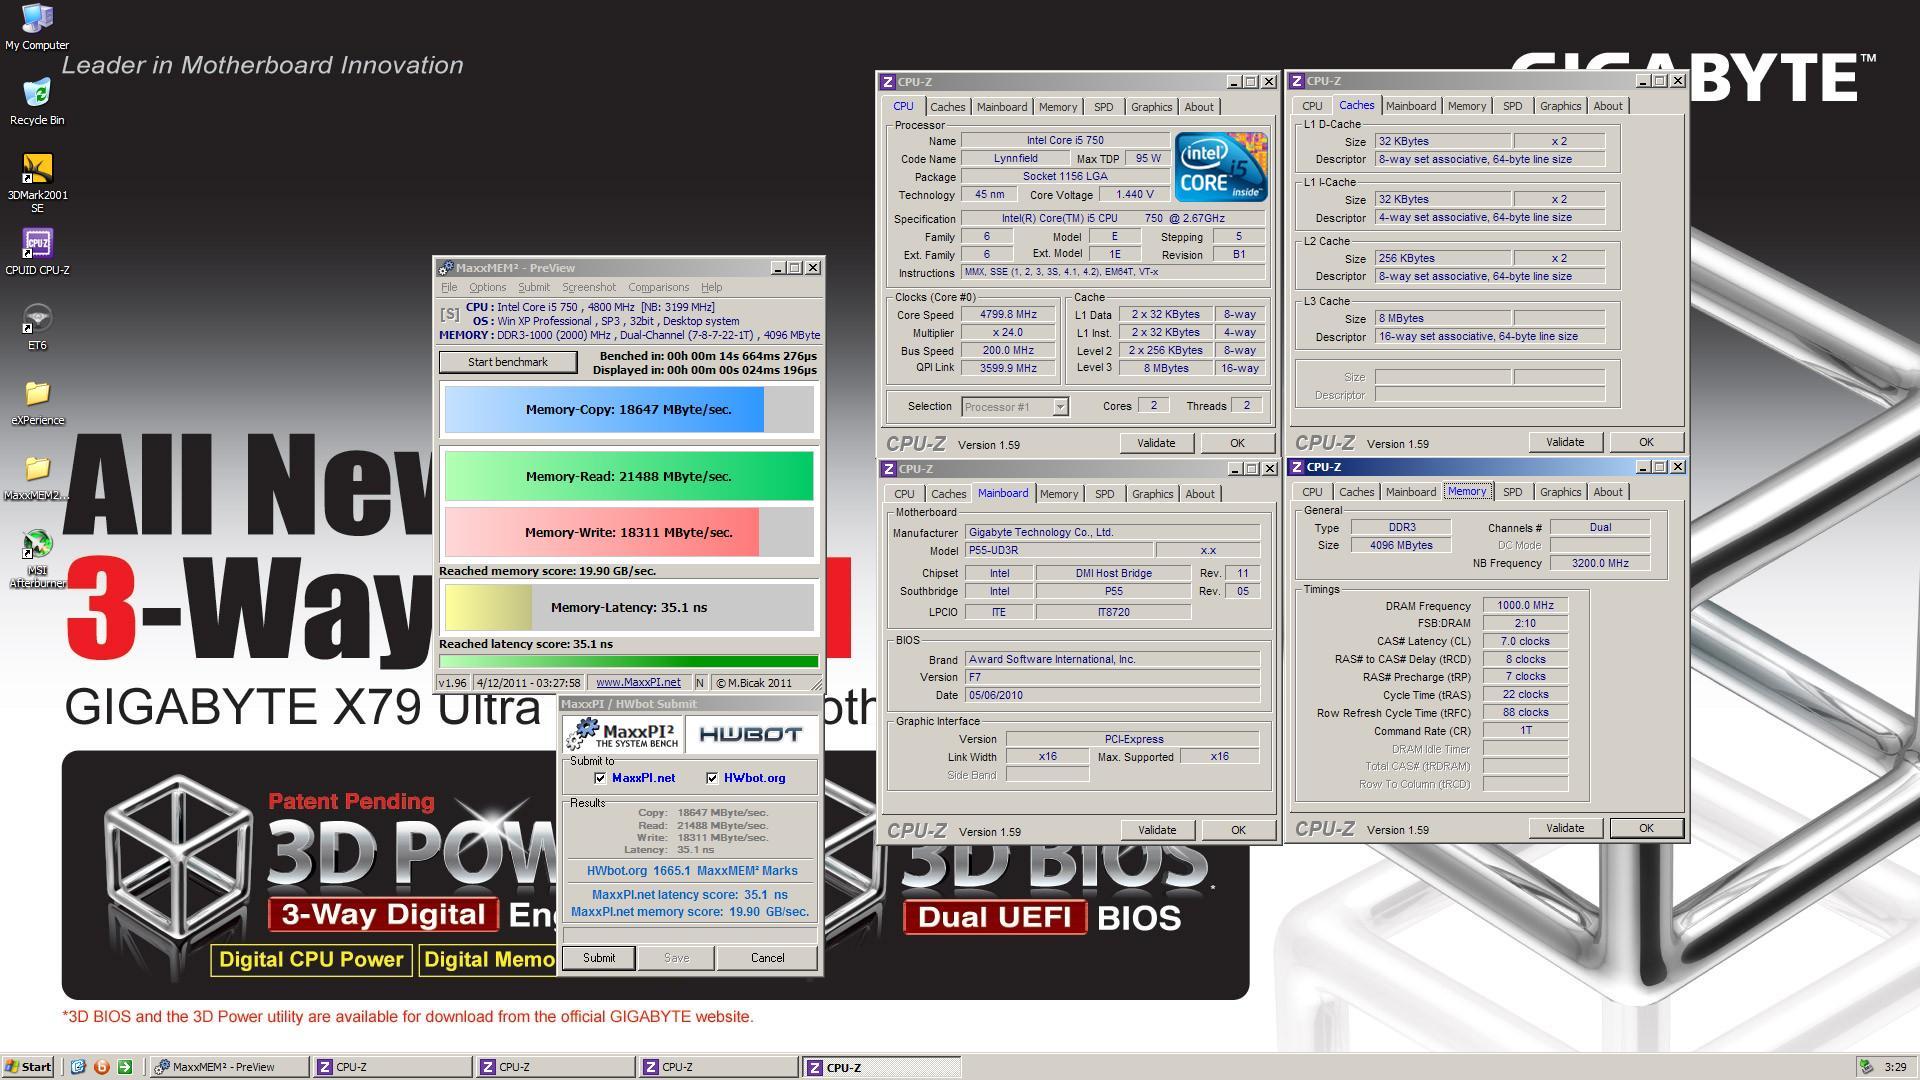Open About tab in Mainboard CPU-Z window
The image size is (1920, 1080).
pos(1200,494)
